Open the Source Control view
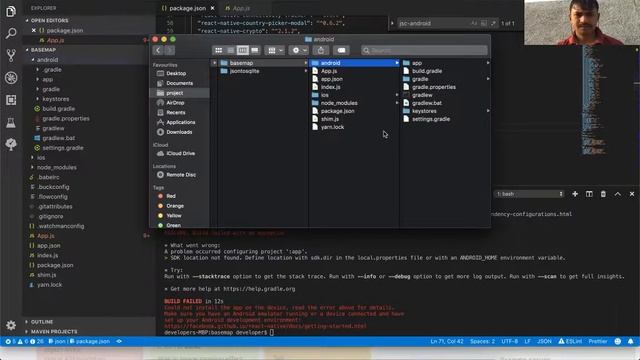640x360 pixels. [x=11, y=55]
